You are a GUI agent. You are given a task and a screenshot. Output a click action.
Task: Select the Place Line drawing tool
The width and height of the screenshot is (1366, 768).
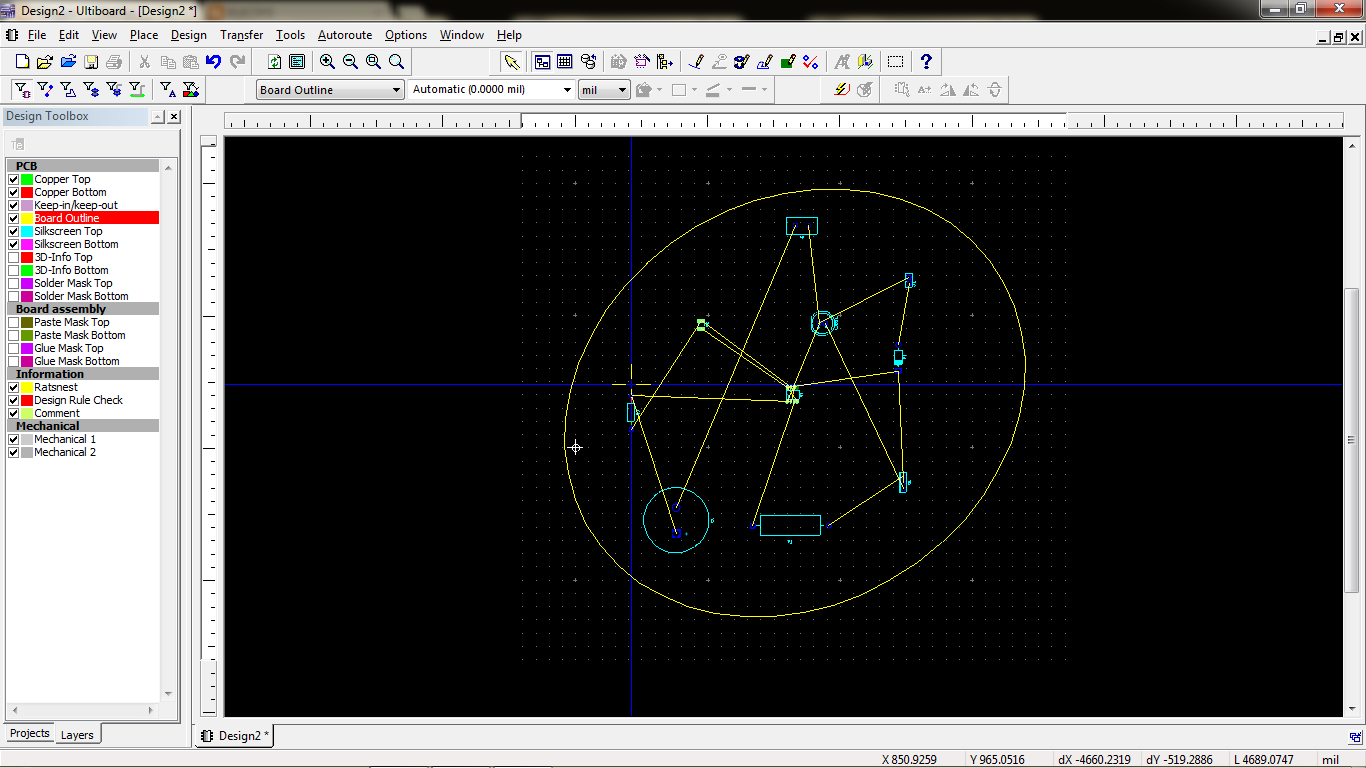[694, 61]
